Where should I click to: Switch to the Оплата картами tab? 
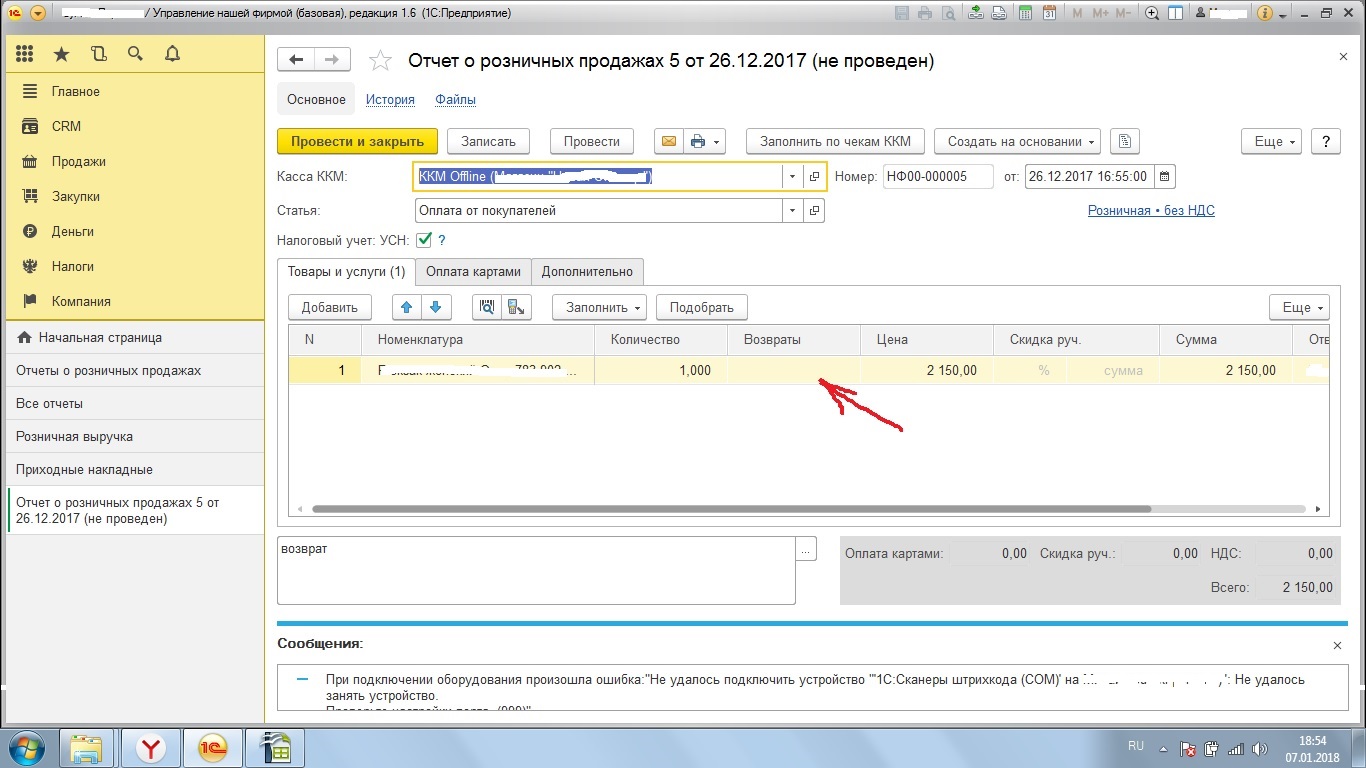(x=473, y=271)
